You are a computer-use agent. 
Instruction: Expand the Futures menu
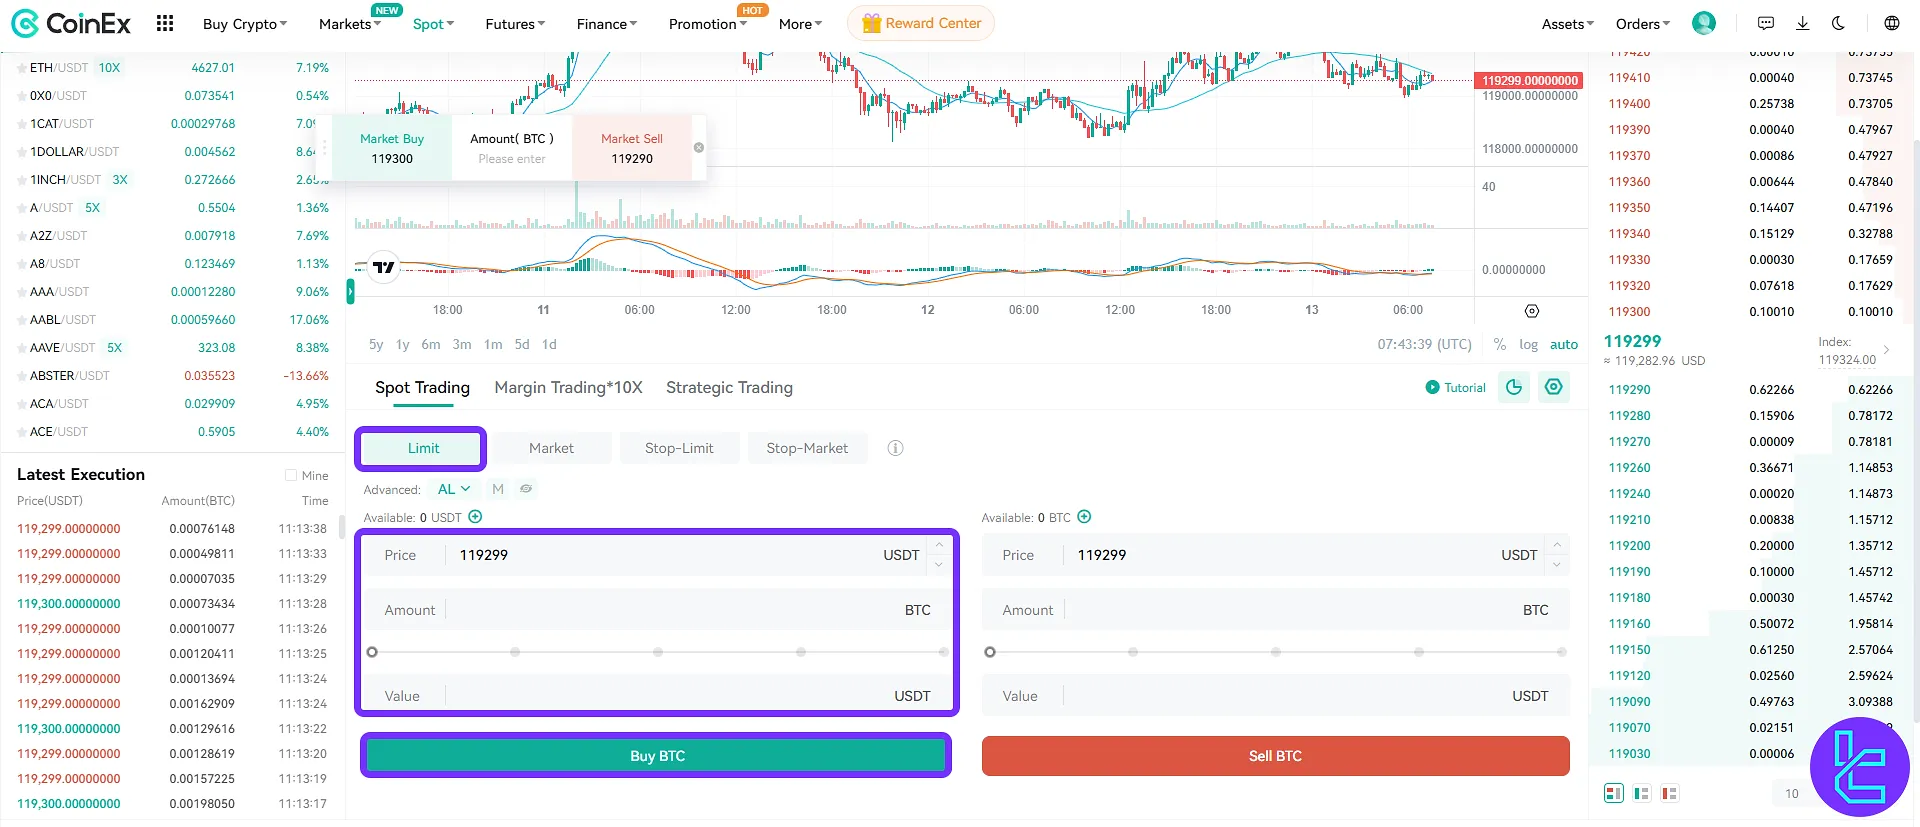(x=515, y=24)
